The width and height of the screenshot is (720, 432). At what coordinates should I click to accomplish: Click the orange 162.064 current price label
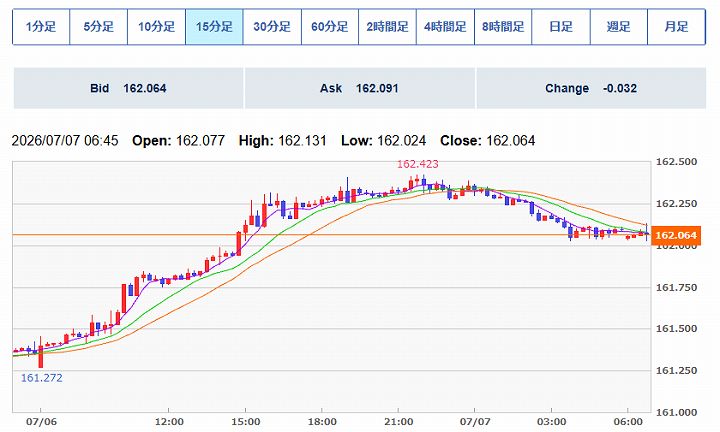tap(676, 235)
